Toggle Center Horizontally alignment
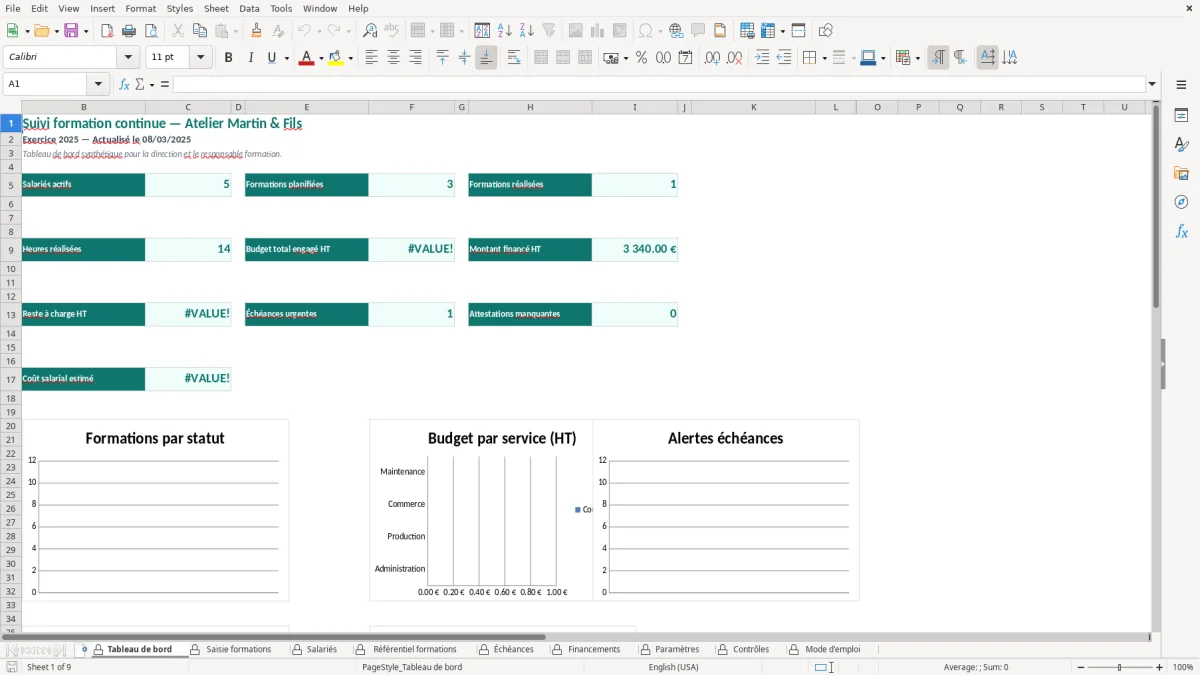This screenshot has width=1200, height=675. (x=393, y=58)
